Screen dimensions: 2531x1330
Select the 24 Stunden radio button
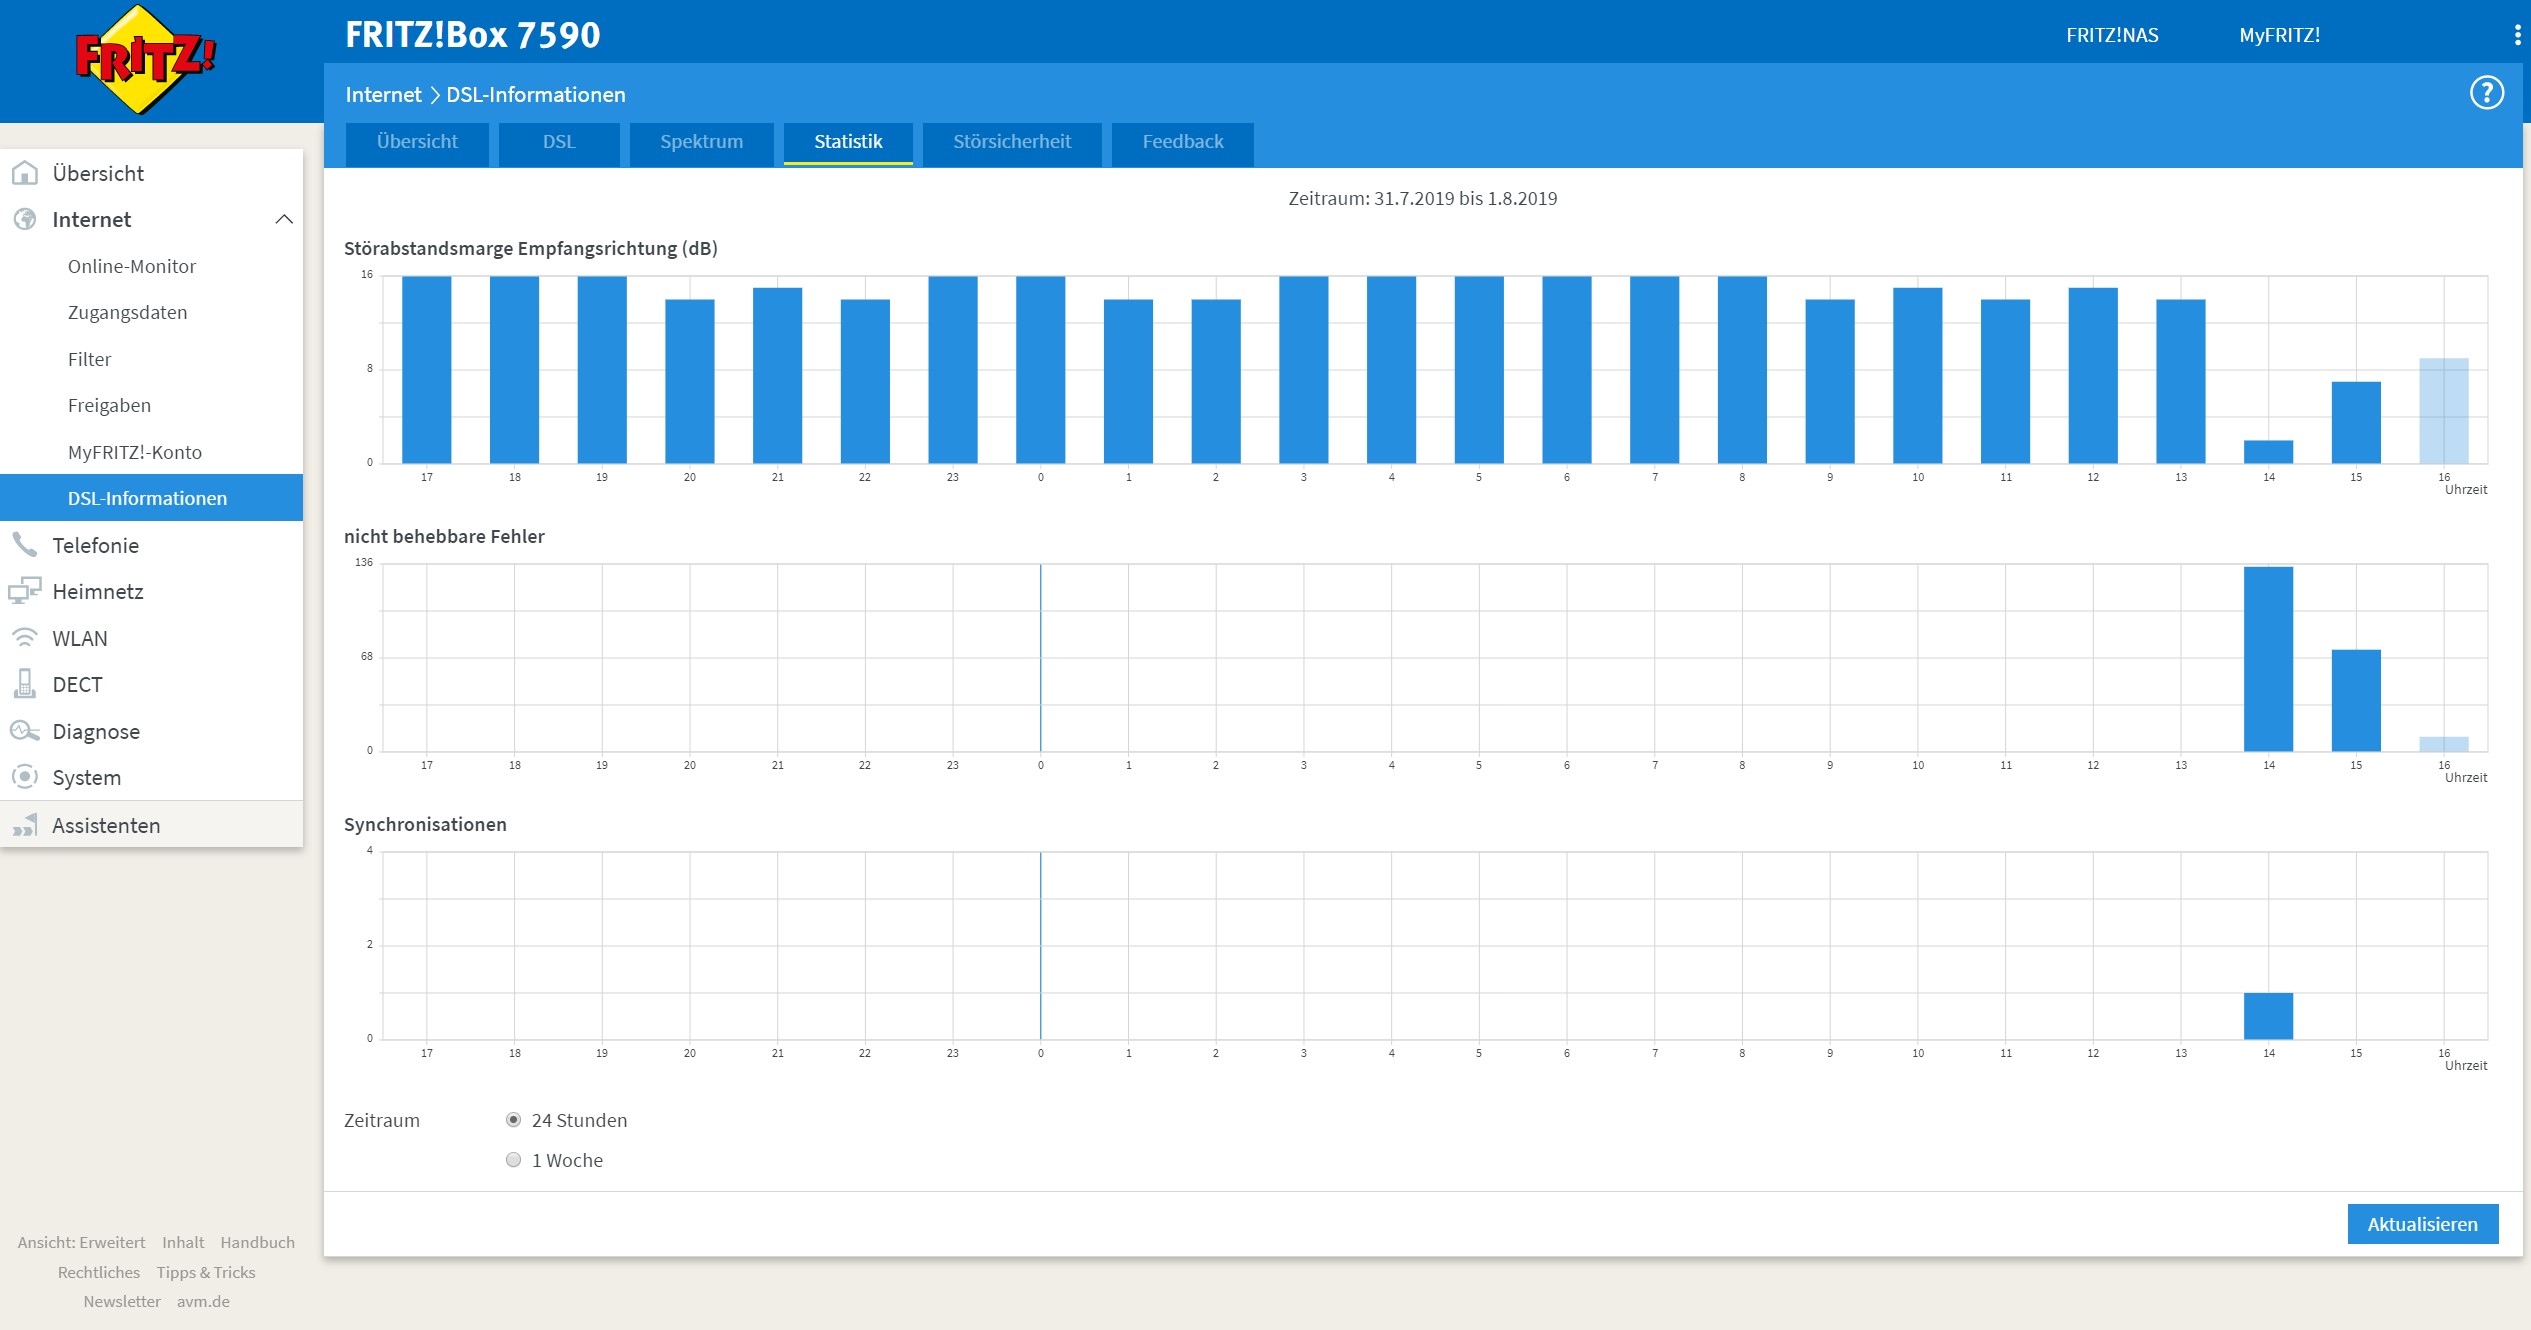pos(514,1120)
